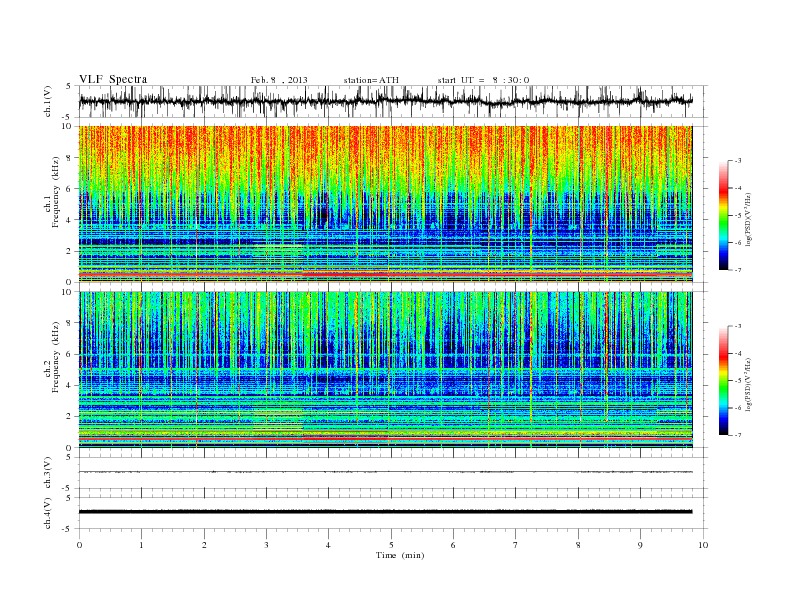Click the "station=ATH" header text

pos(371,80)
